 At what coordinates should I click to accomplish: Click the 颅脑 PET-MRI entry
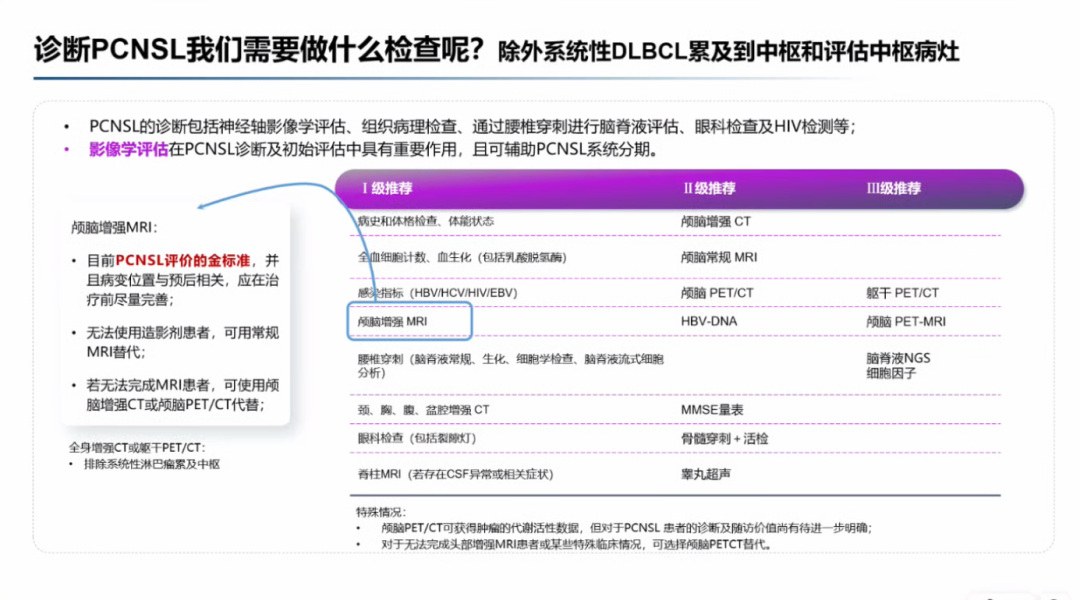[x=905, y=322]
